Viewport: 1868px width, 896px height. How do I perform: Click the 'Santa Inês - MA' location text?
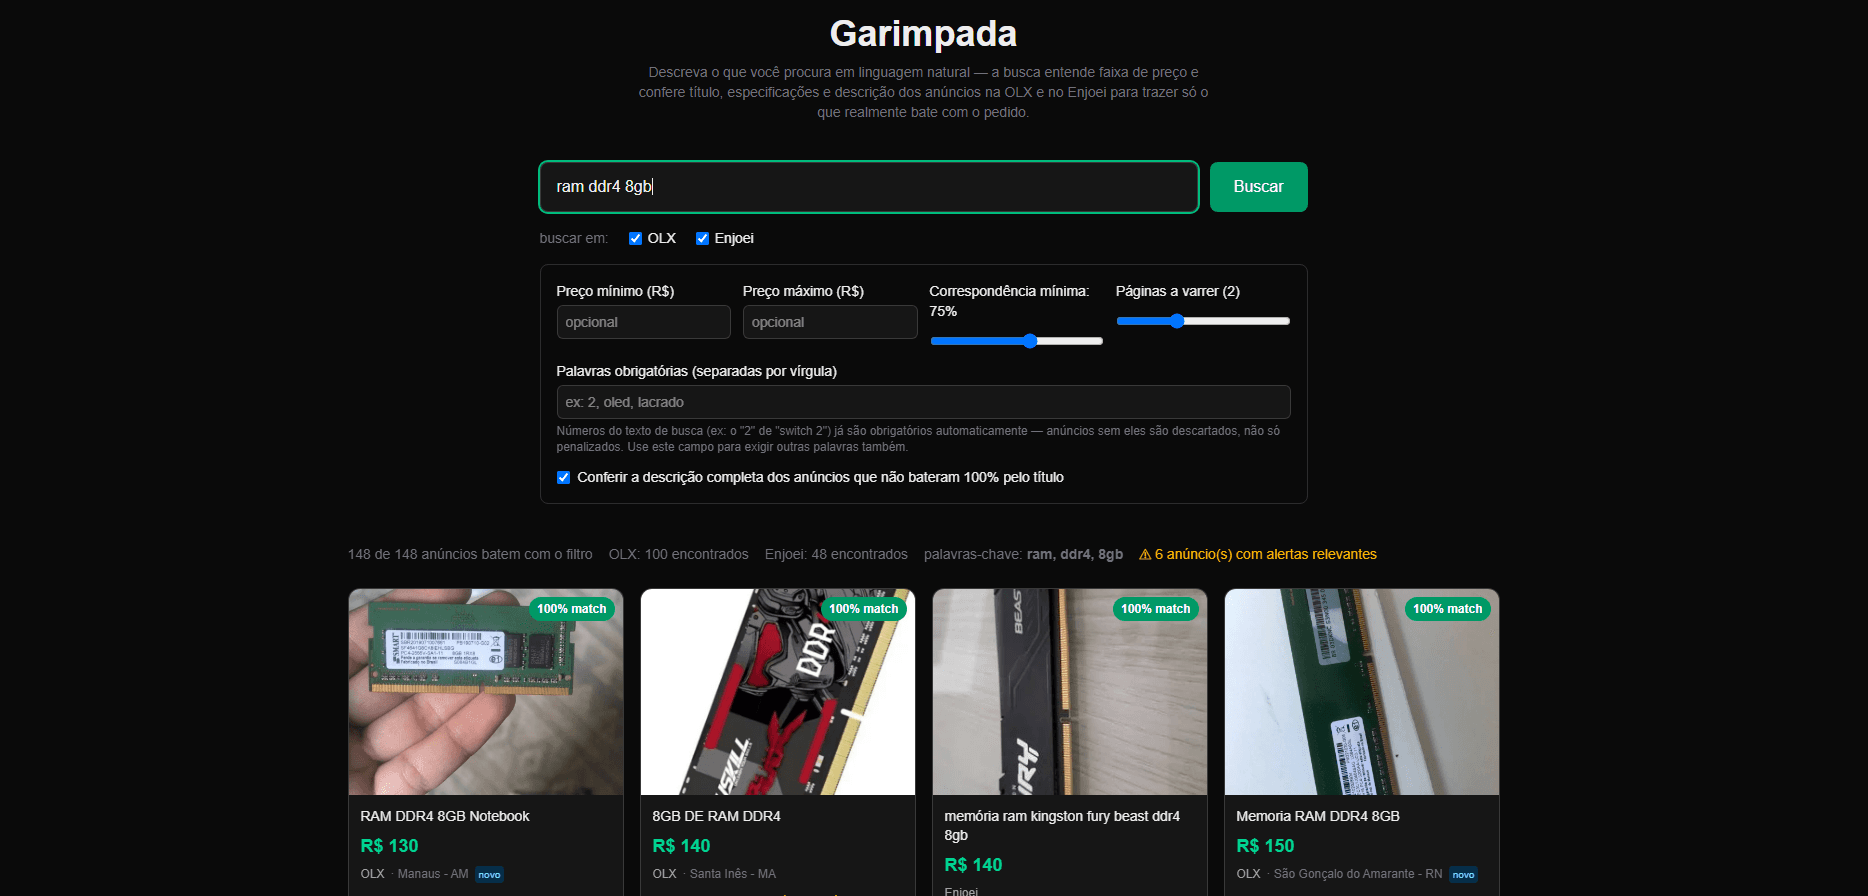733,874
